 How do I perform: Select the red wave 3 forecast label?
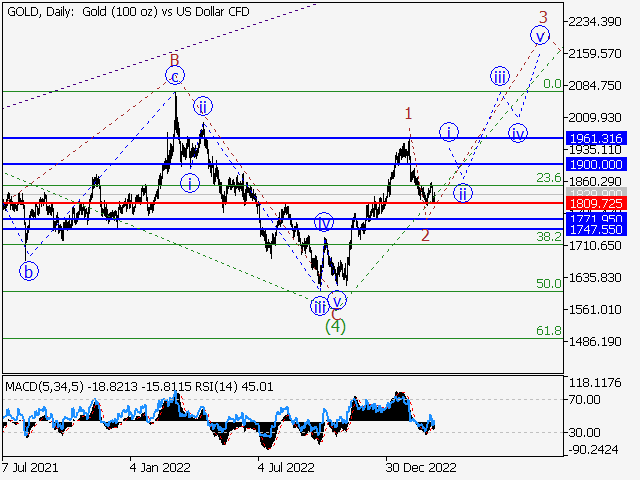[x=543, y=17]
